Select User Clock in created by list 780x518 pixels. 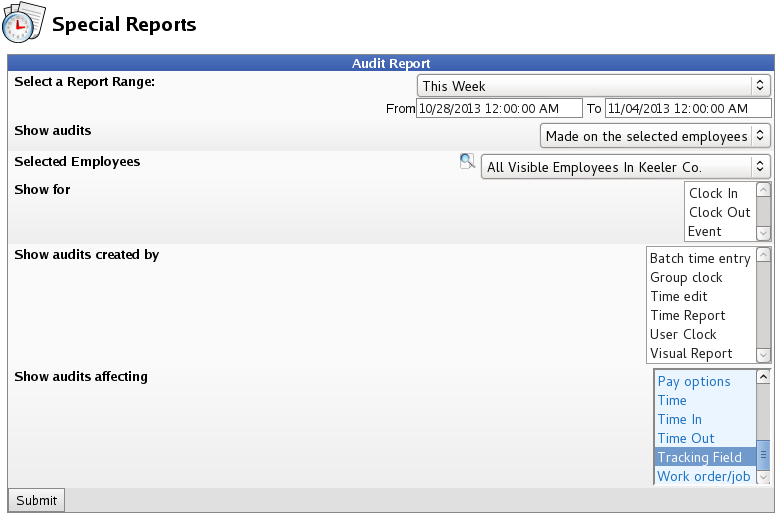click(x=701, y=334)
